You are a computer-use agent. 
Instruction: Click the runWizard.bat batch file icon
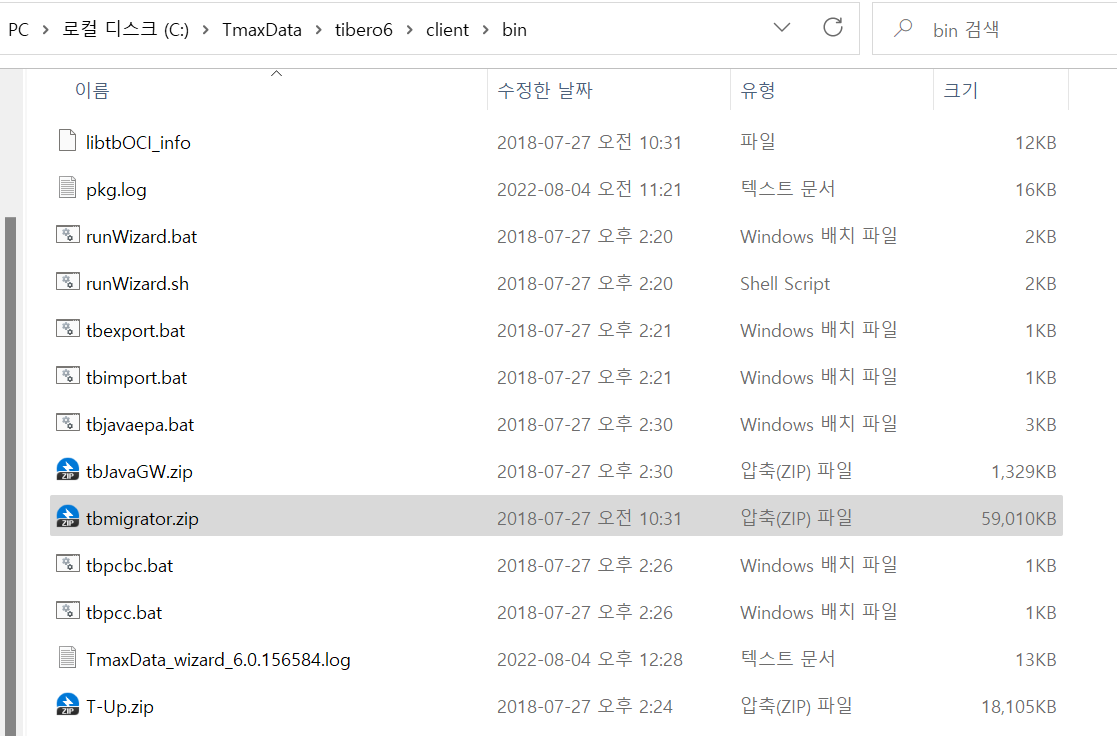click(68, 234)
